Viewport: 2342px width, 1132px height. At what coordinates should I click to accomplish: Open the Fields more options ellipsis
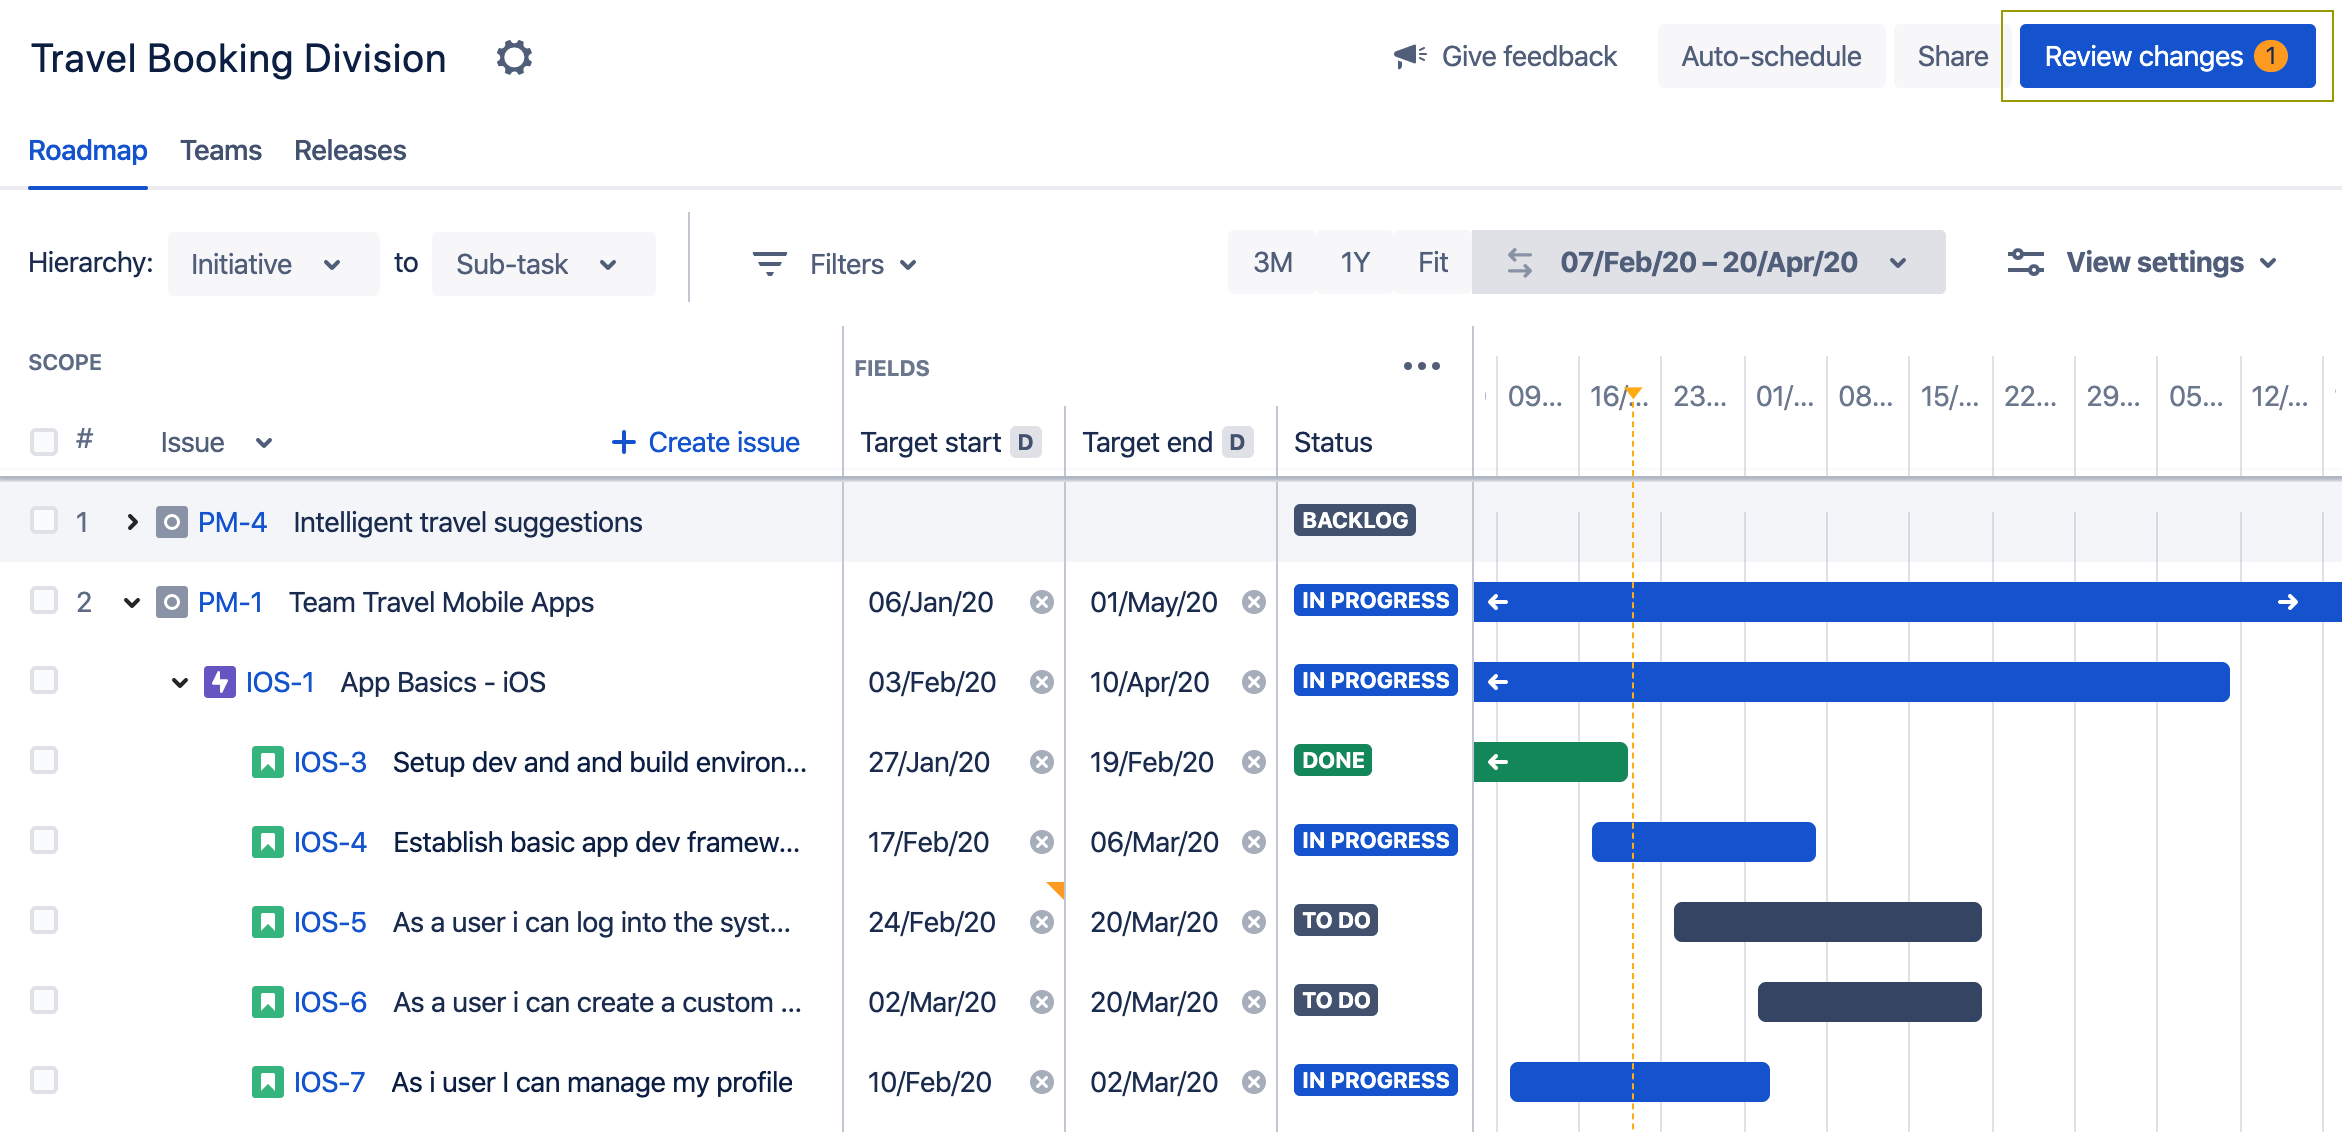tap(1422, 366)
